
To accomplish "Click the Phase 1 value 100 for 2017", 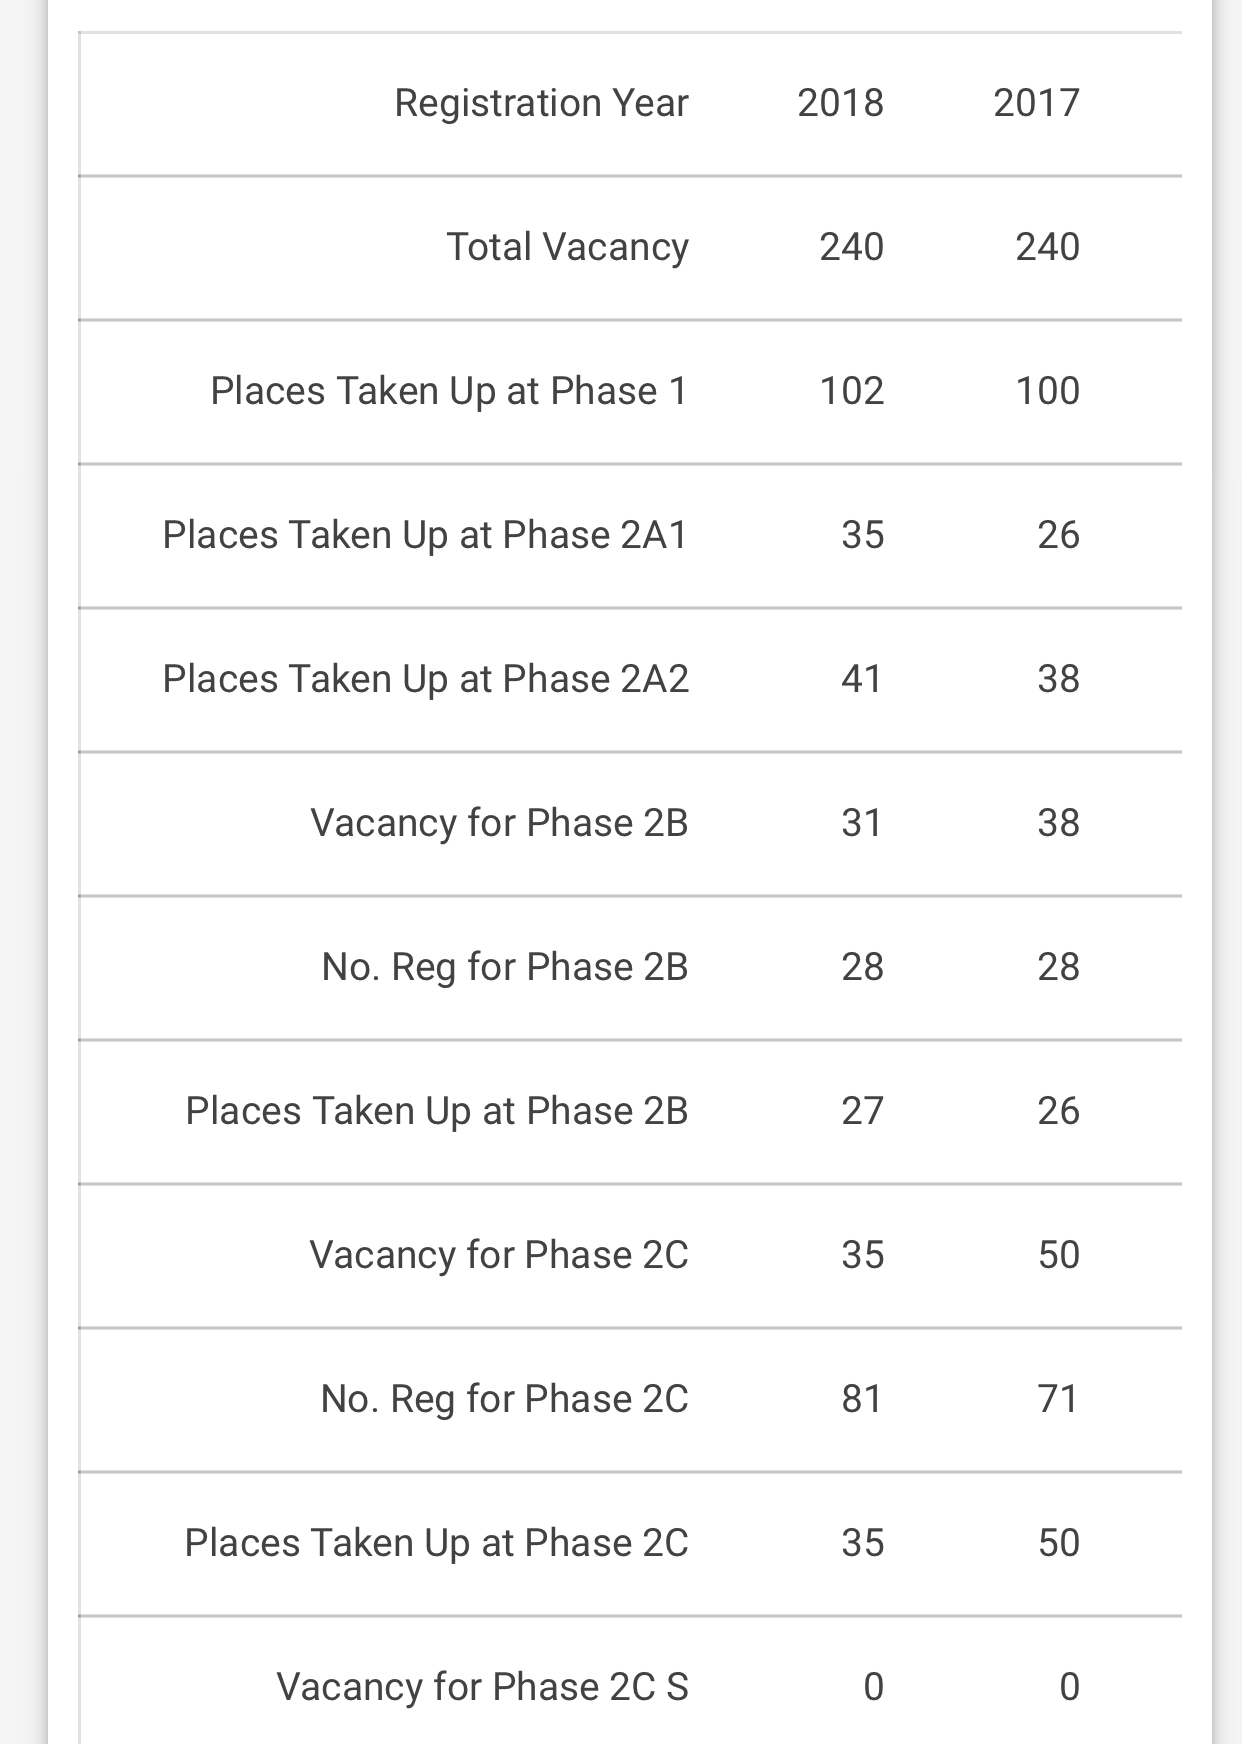I will (x=1047, y=391).
